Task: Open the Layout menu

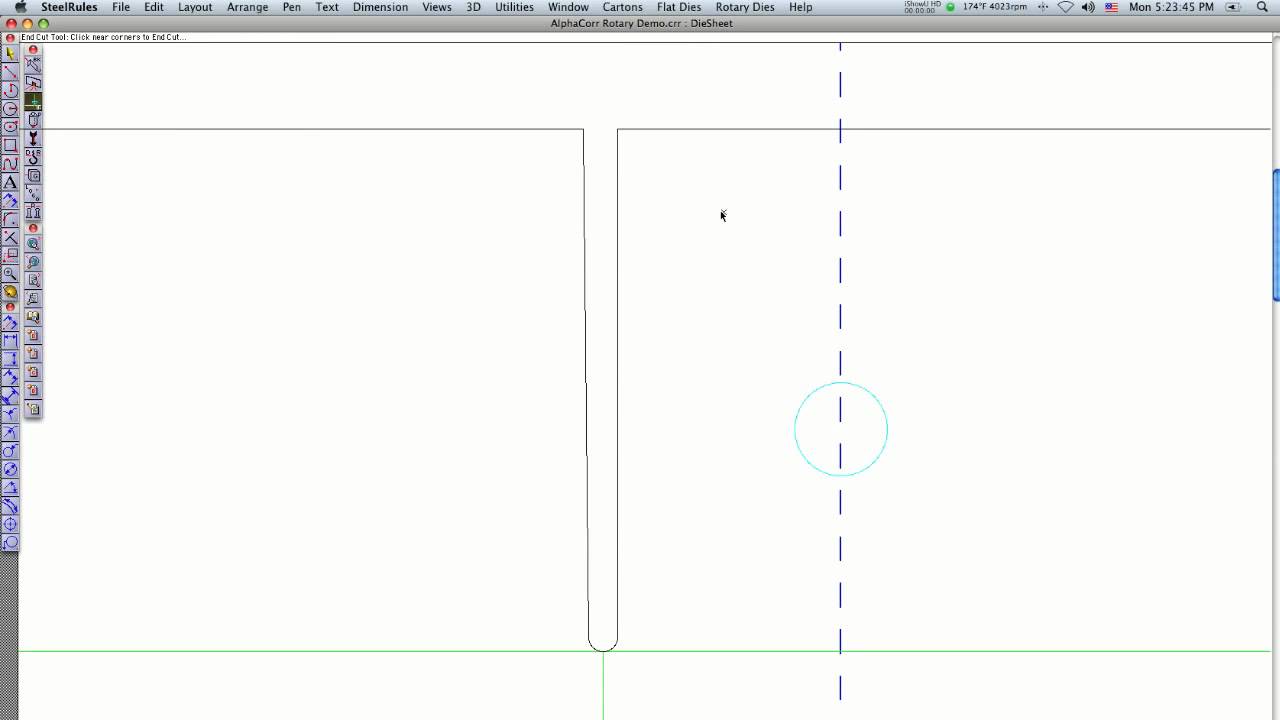Action: pos(195,7)
